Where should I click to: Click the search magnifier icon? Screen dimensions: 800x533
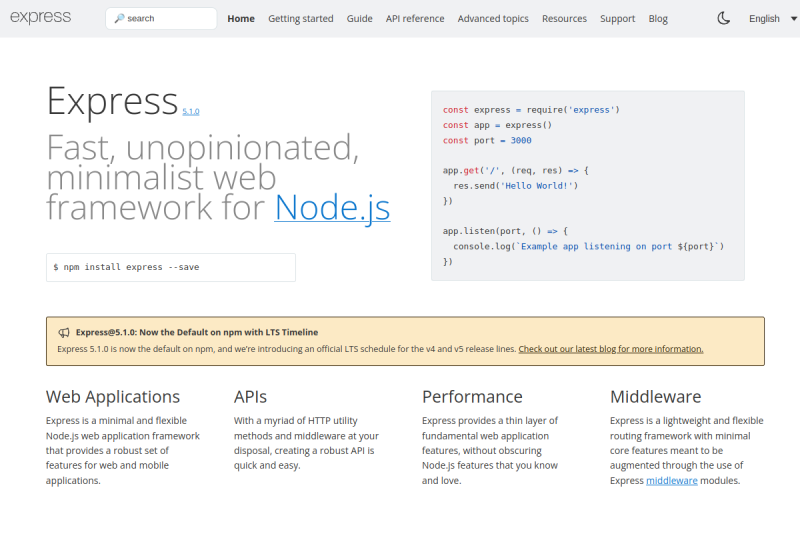click(119, 18)
